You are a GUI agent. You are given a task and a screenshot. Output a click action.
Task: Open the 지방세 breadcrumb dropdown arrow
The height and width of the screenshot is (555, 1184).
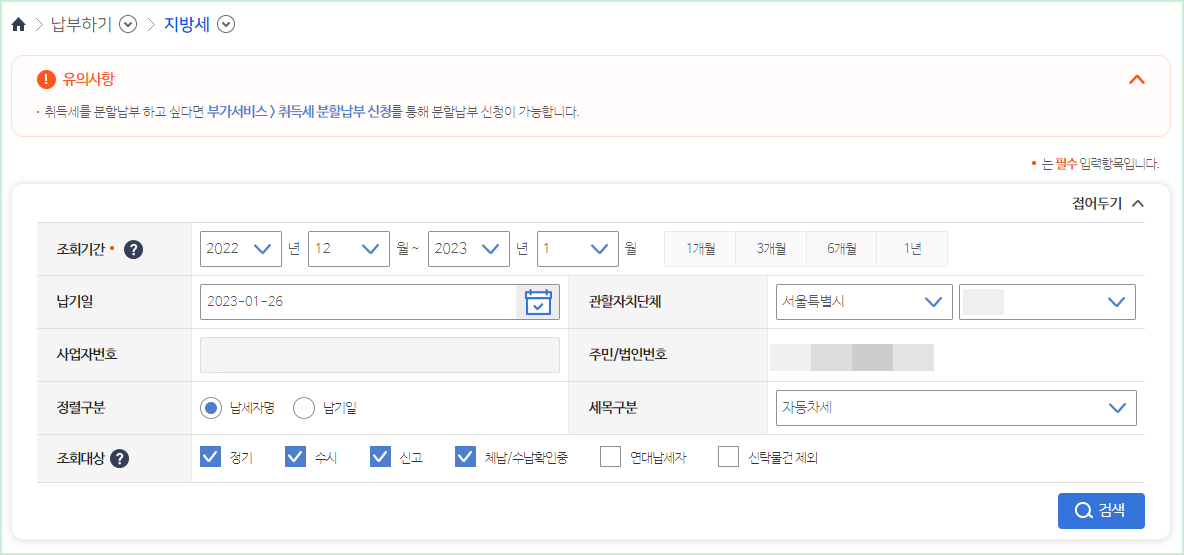(226, 25)
